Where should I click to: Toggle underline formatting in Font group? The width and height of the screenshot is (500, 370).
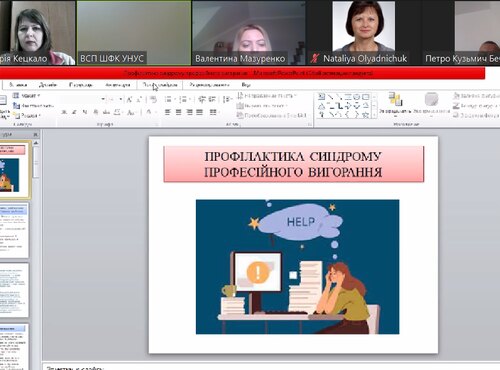[85, 112]
